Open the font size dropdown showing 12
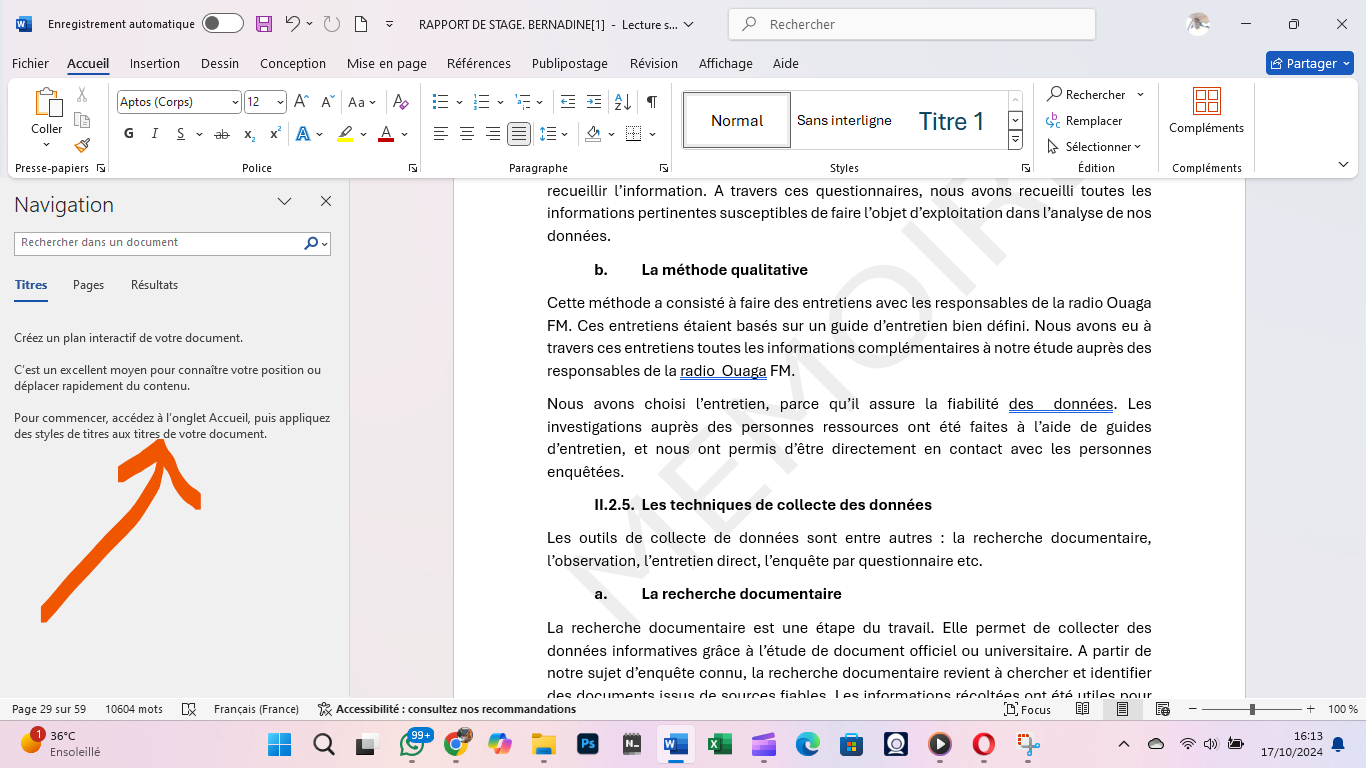The image size is (1366, 768). 280,102
